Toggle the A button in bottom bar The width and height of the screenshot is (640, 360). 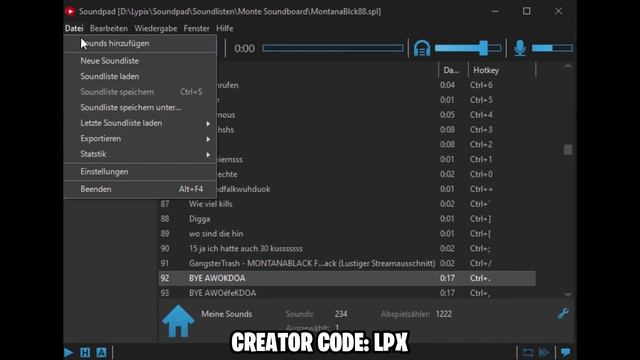101,353
